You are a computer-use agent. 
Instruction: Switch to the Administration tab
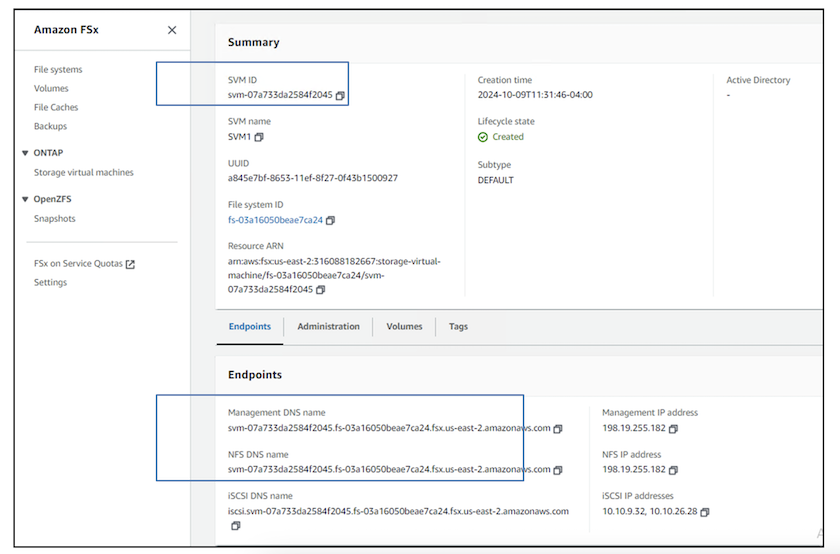[x=328, y=327]
